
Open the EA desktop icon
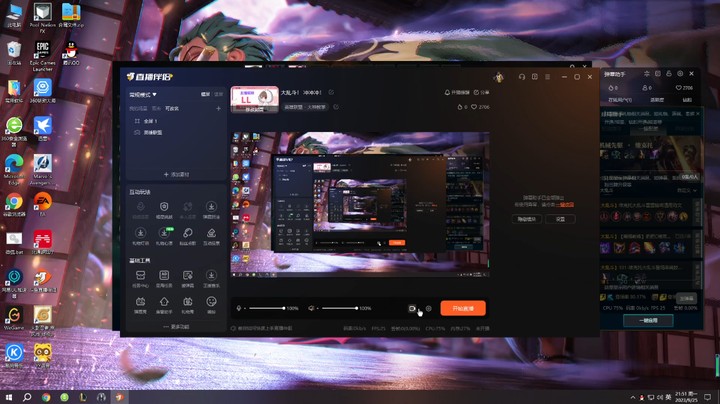point(42,204)
